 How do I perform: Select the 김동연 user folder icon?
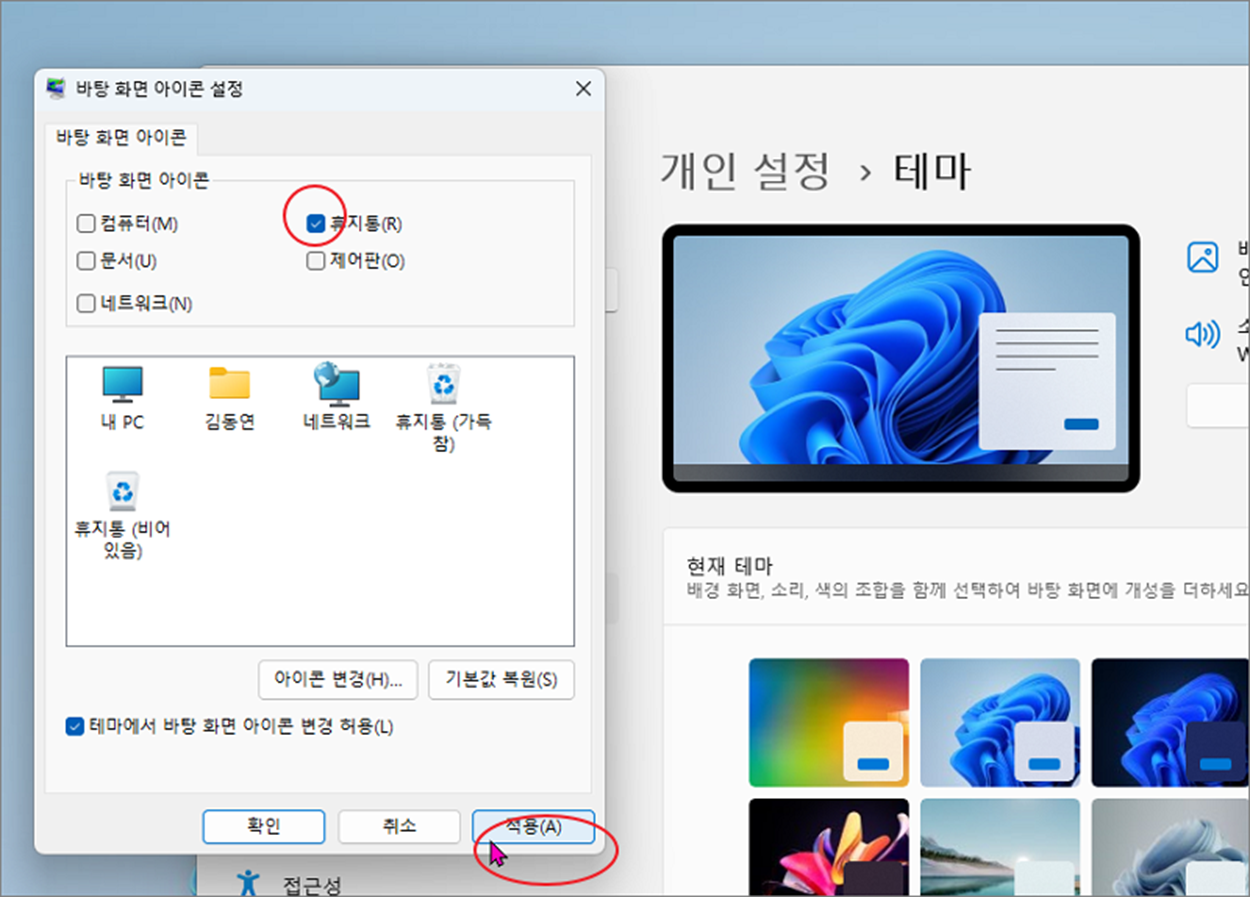[x=229, y=397]
